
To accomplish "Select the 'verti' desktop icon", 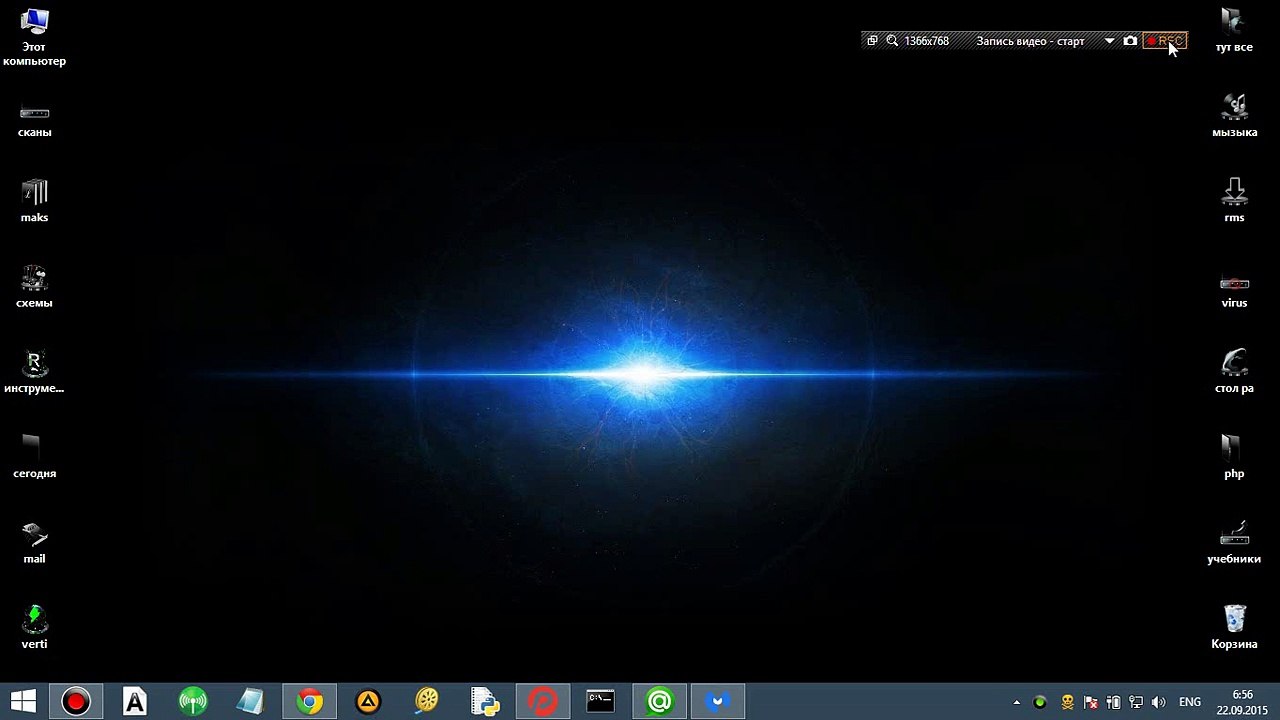I will (x=35, y=628).
